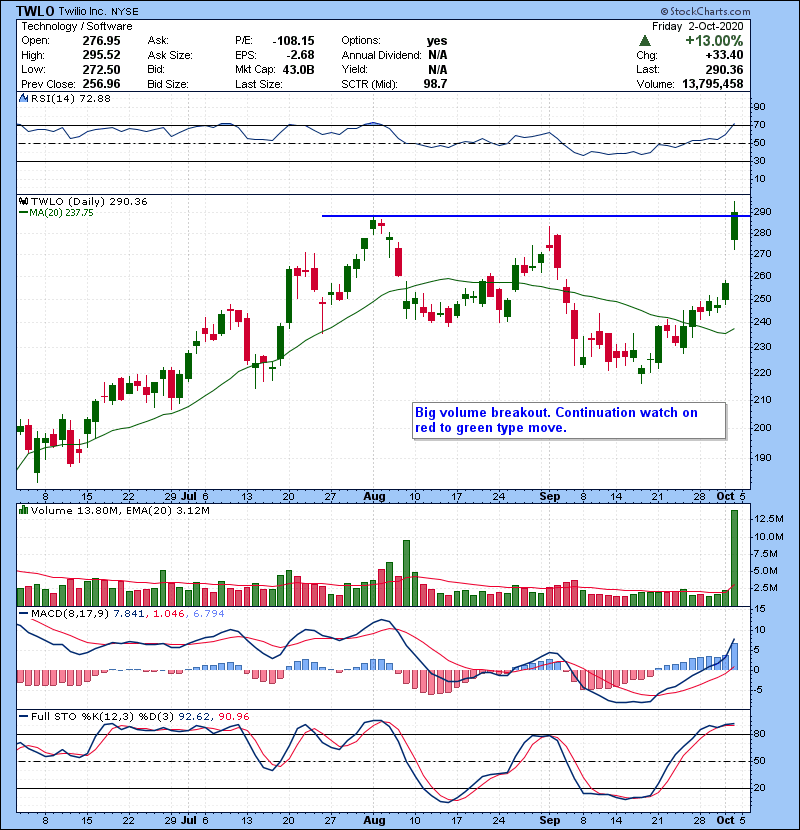Click Oct on the bottom stochastic date axis
Image resolution: width=800 pixels, height=830 pixels.
pos(725,820)
